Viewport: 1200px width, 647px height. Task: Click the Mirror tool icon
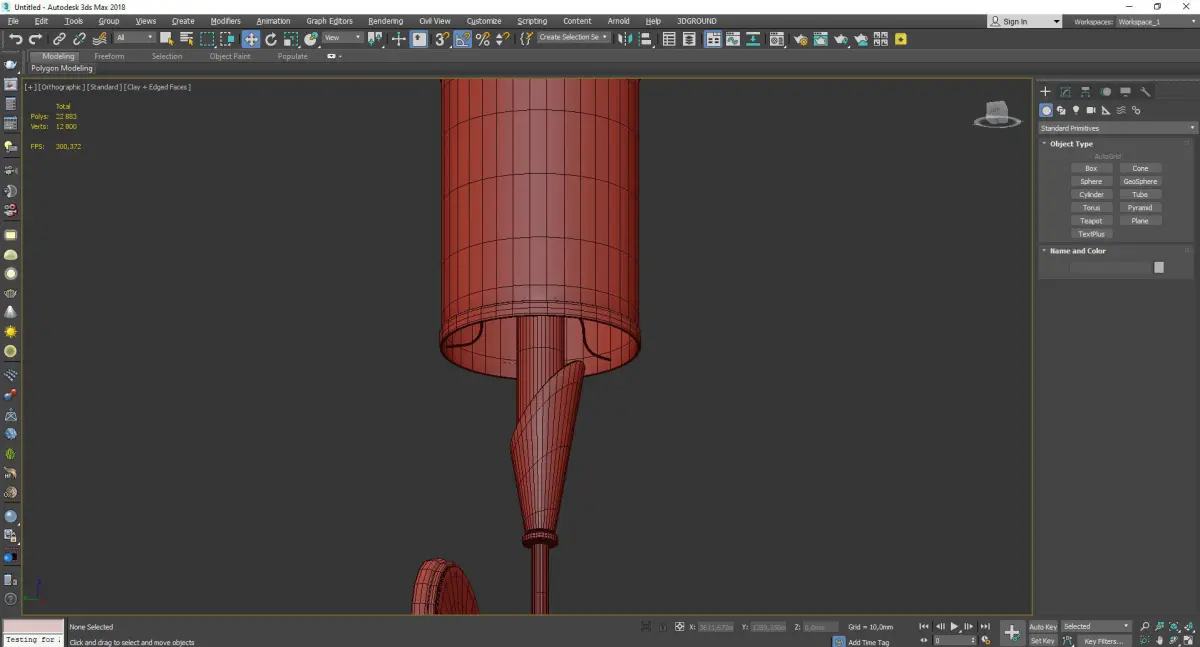click(x=625, y=39)
